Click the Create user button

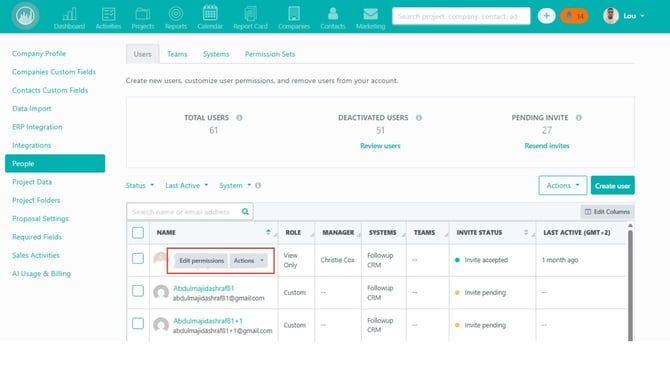[x=612, y=185]
